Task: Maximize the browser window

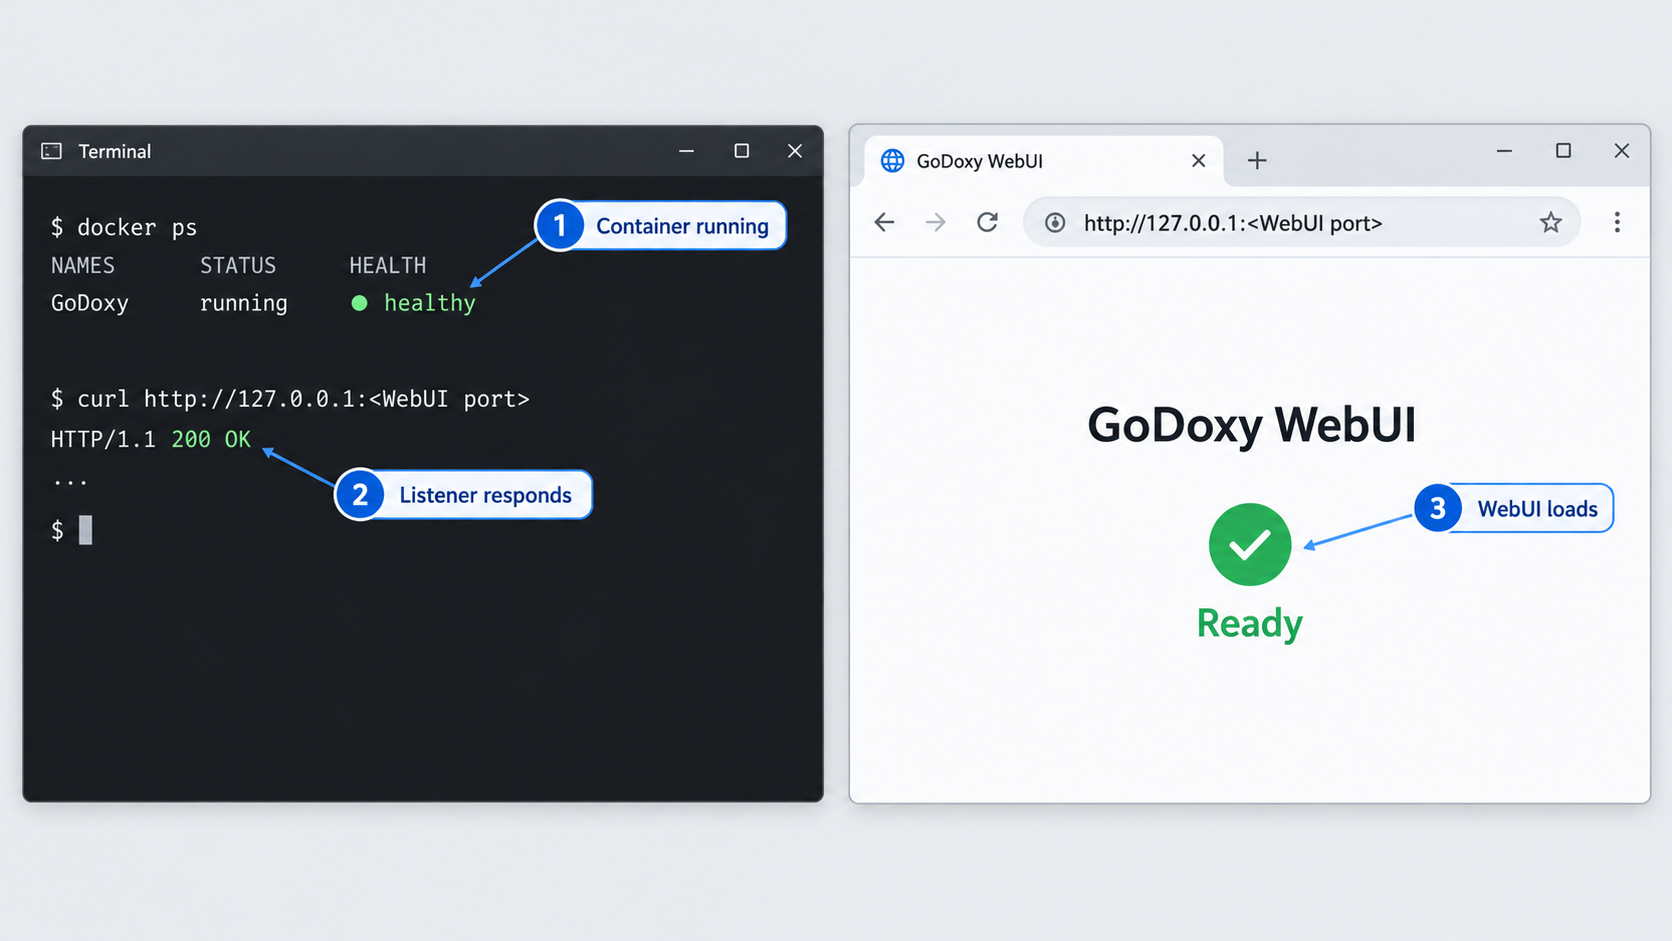Action: tap(1563, 151)
